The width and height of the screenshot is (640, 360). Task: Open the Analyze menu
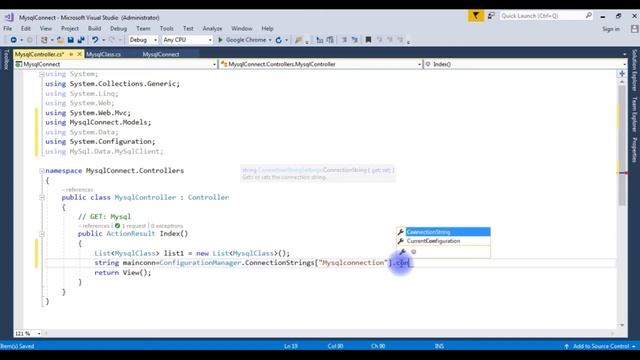point(212,29)
